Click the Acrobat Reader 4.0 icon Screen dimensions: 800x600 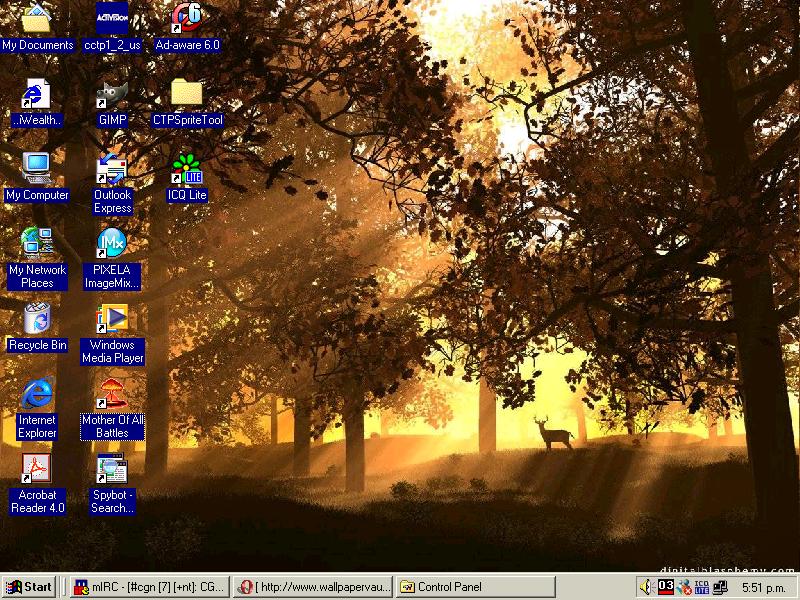pos(37,470)
